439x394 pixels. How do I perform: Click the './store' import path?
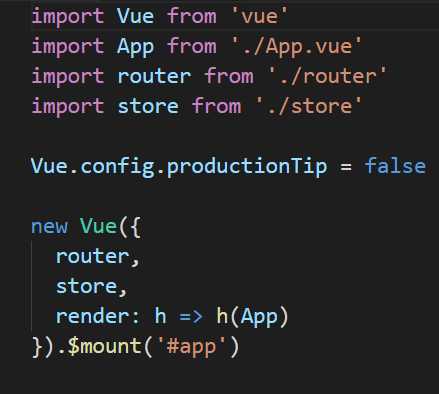pyautogui.click(x=309, y=106)
